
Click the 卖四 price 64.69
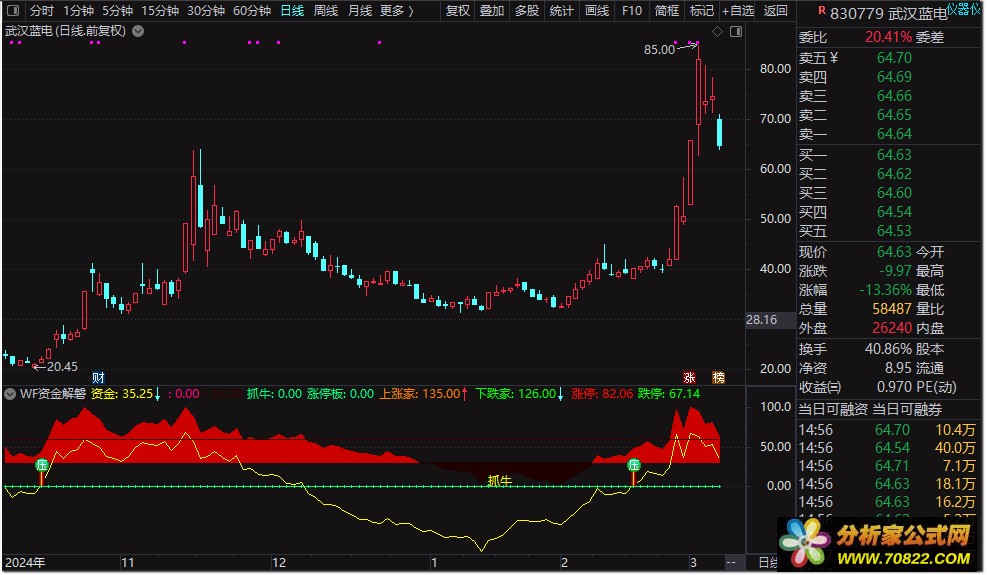[x=894, y=77]
